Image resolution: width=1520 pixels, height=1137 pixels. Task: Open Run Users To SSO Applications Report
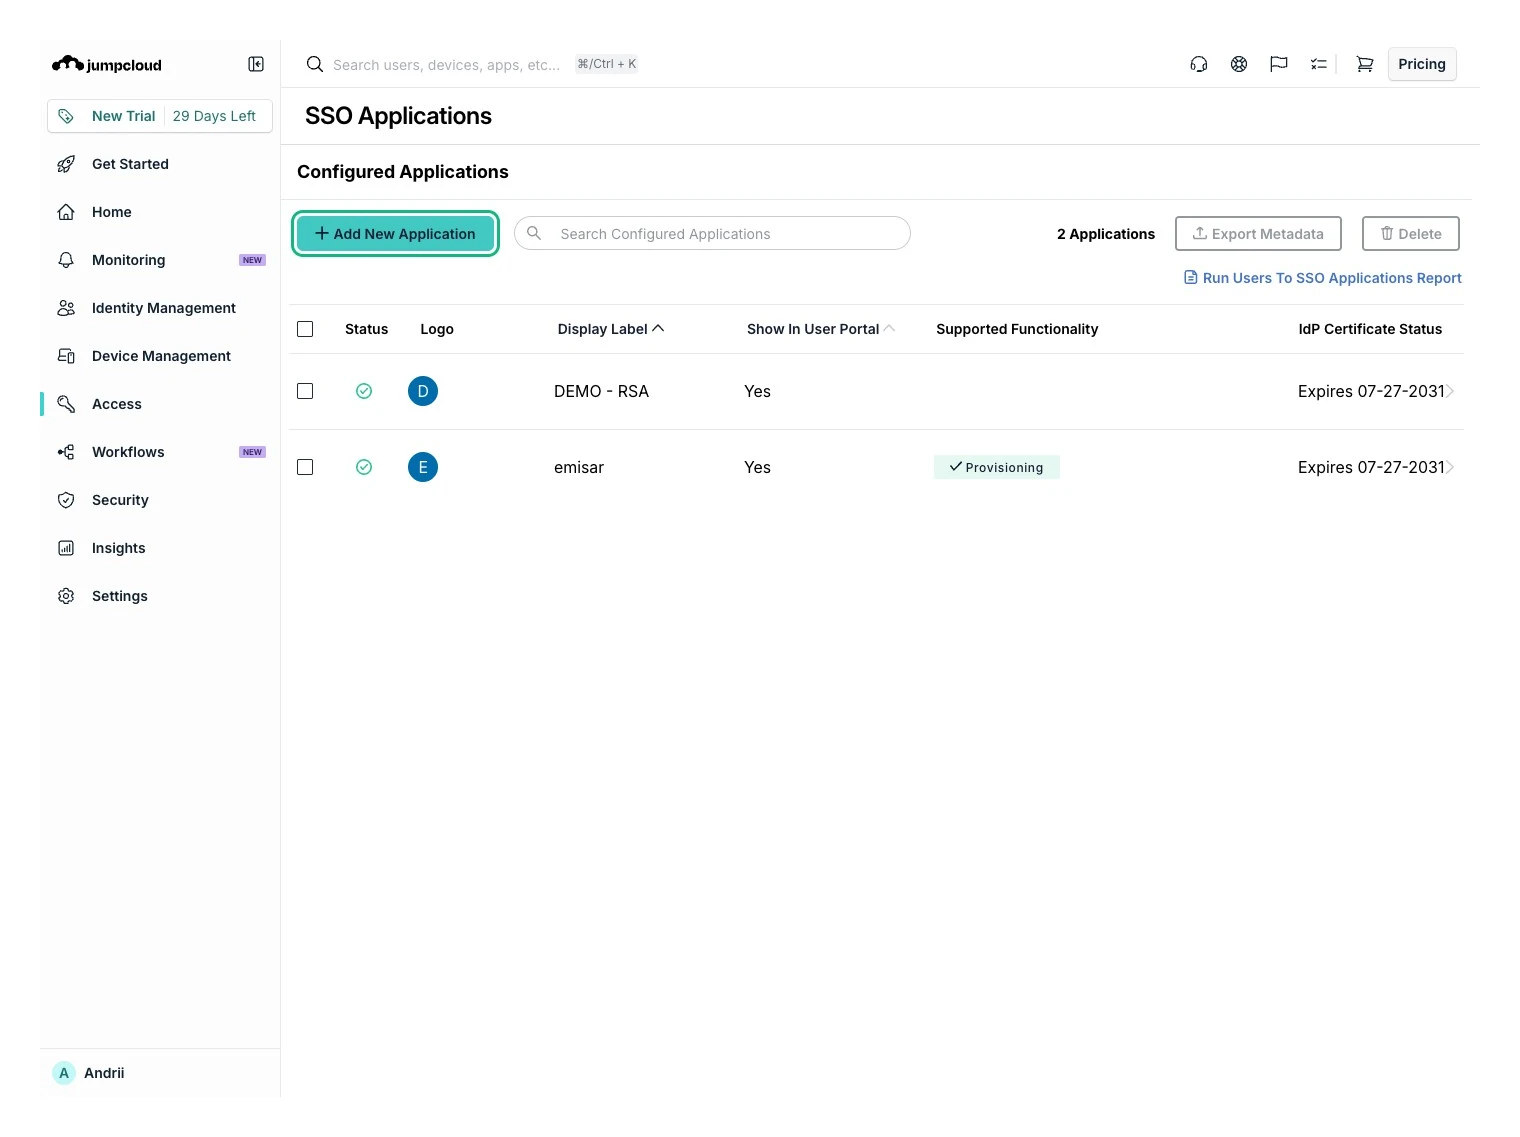1323,278
